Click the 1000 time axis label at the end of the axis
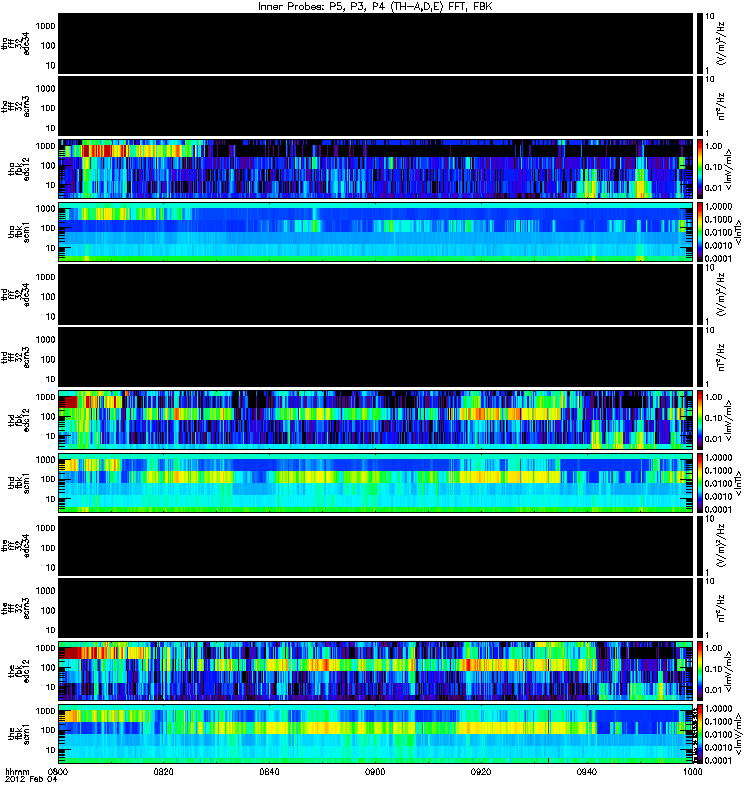750x800 pixels. pos(692,772)
